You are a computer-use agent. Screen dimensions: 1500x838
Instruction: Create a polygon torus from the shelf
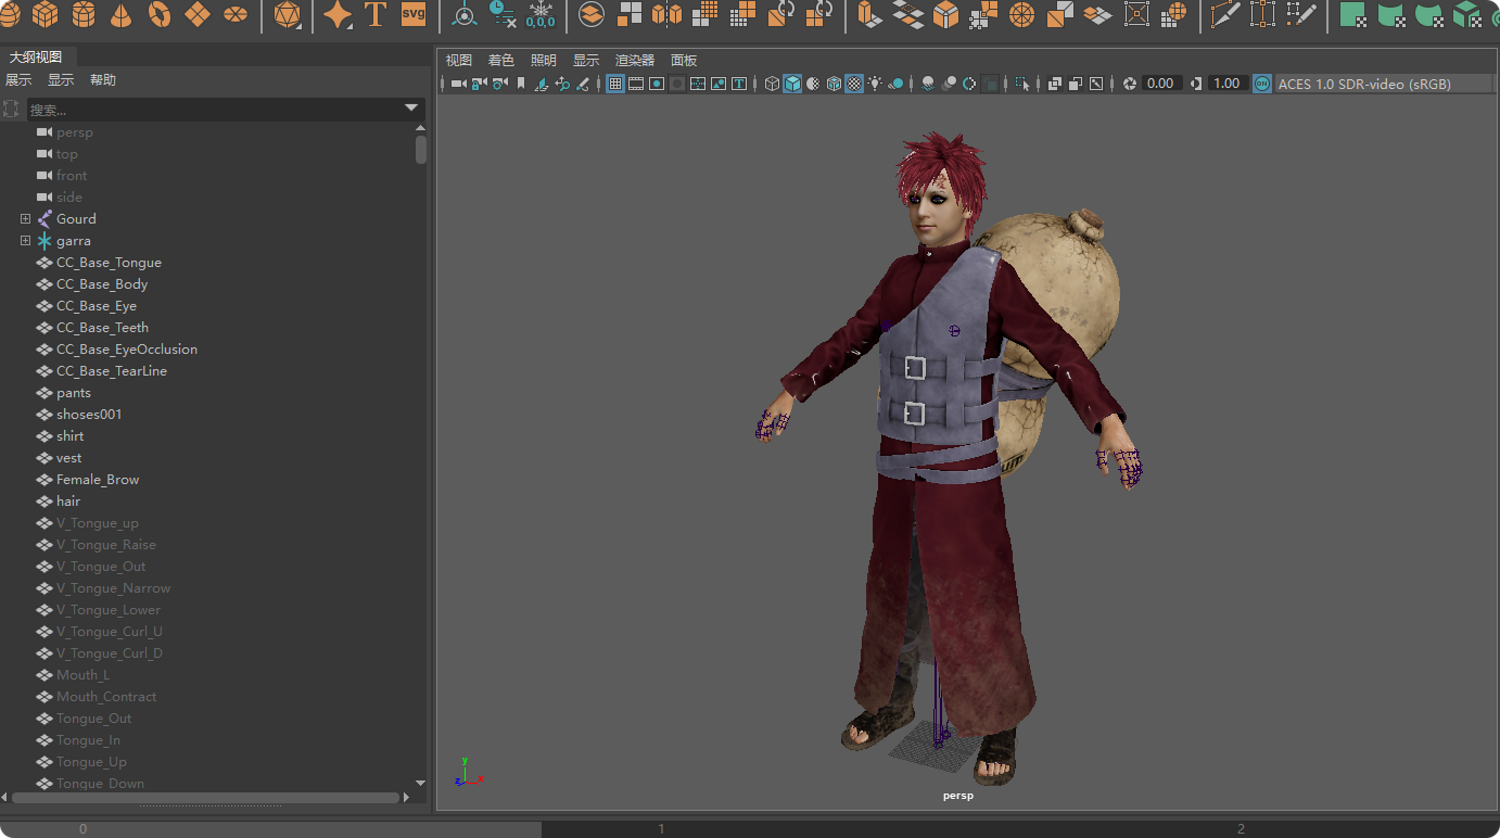(159, 15)
